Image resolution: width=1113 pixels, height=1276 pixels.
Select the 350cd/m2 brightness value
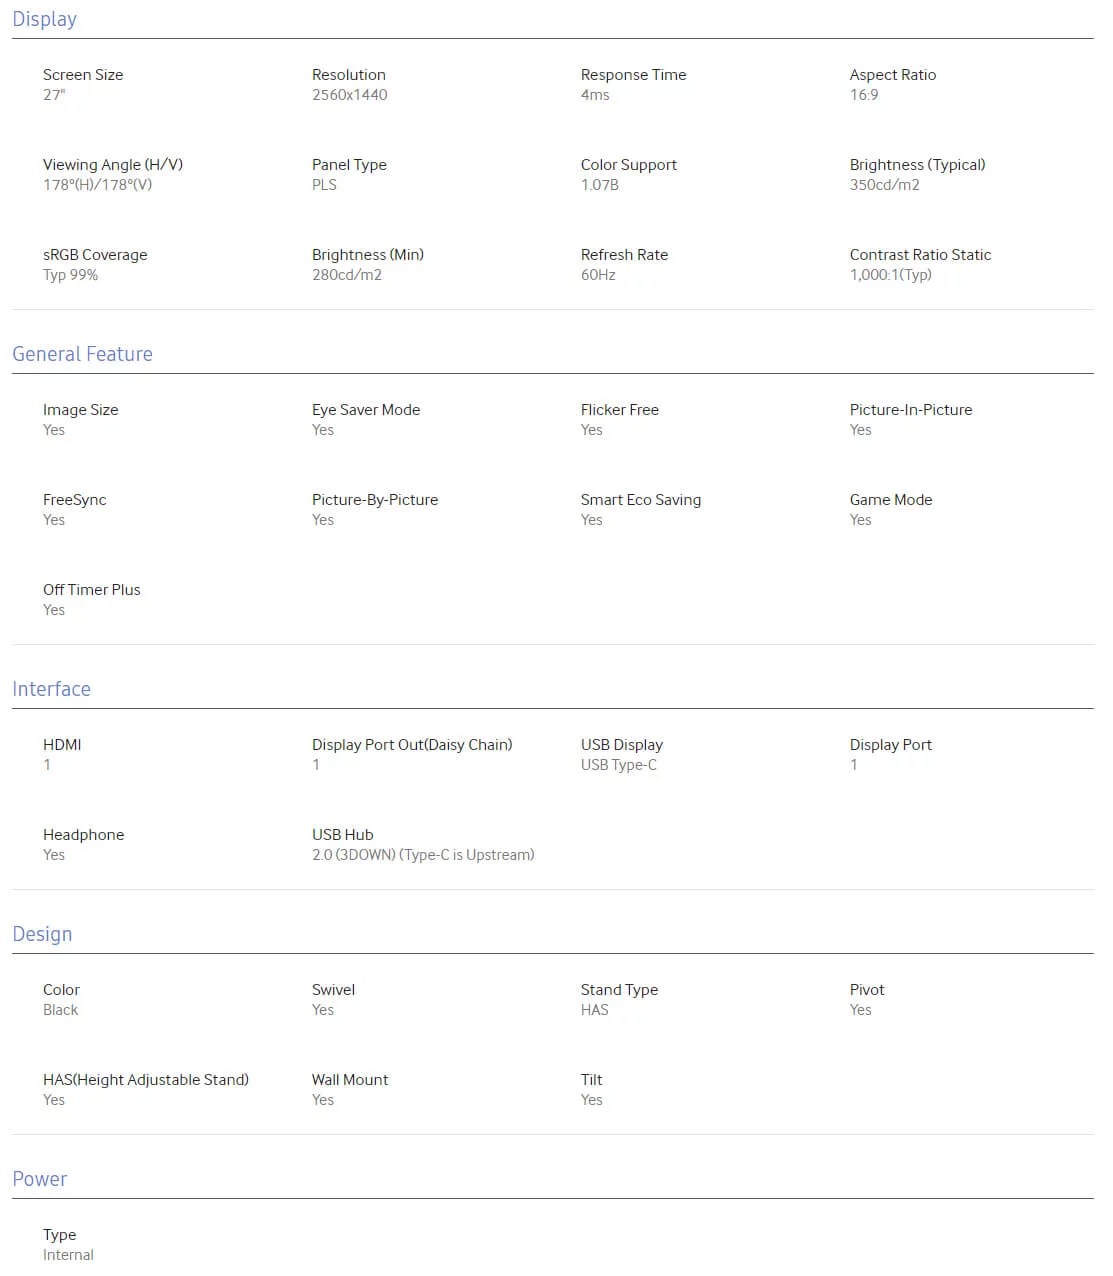pos(884,185)
